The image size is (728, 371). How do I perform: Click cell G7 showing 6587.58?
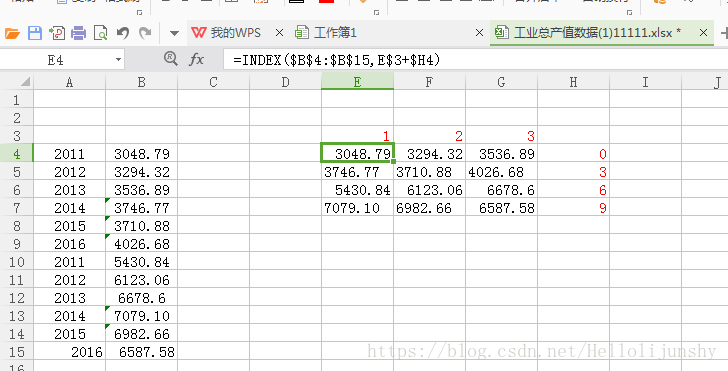coord(501,208)
